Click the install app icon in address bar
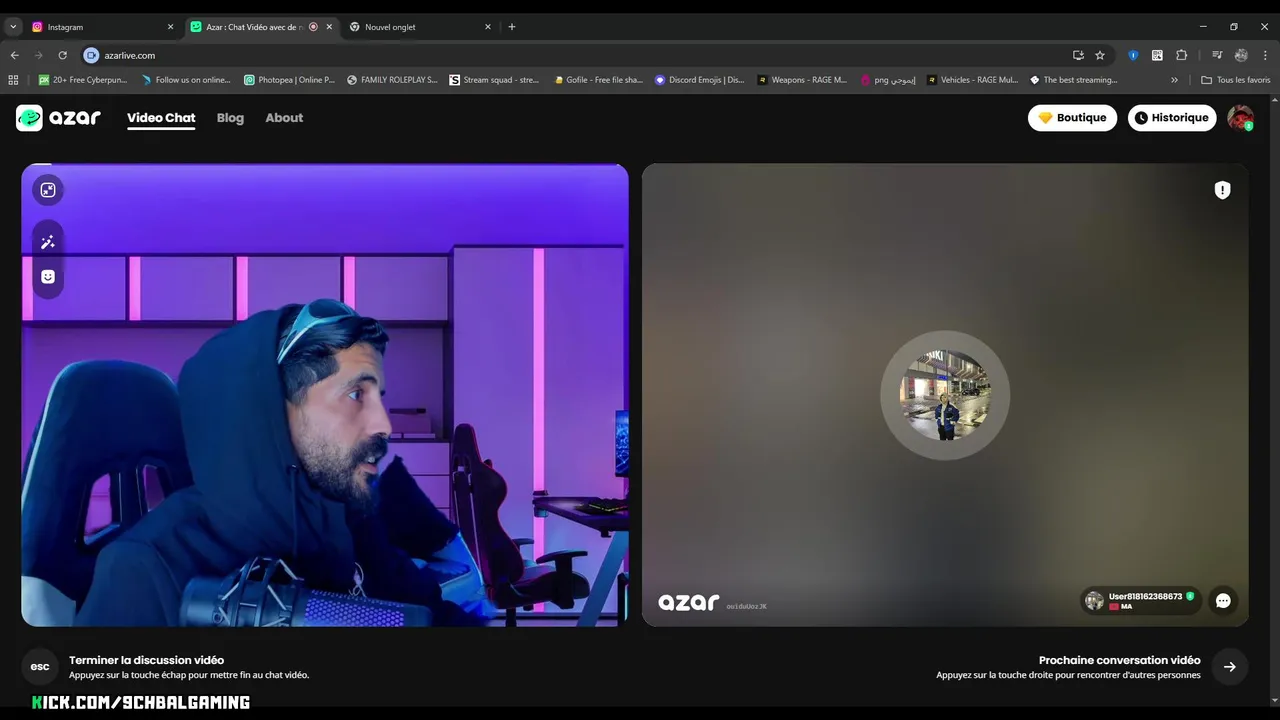Image resolution: width=1280 pixels, height=720 pixels. 1078,55
